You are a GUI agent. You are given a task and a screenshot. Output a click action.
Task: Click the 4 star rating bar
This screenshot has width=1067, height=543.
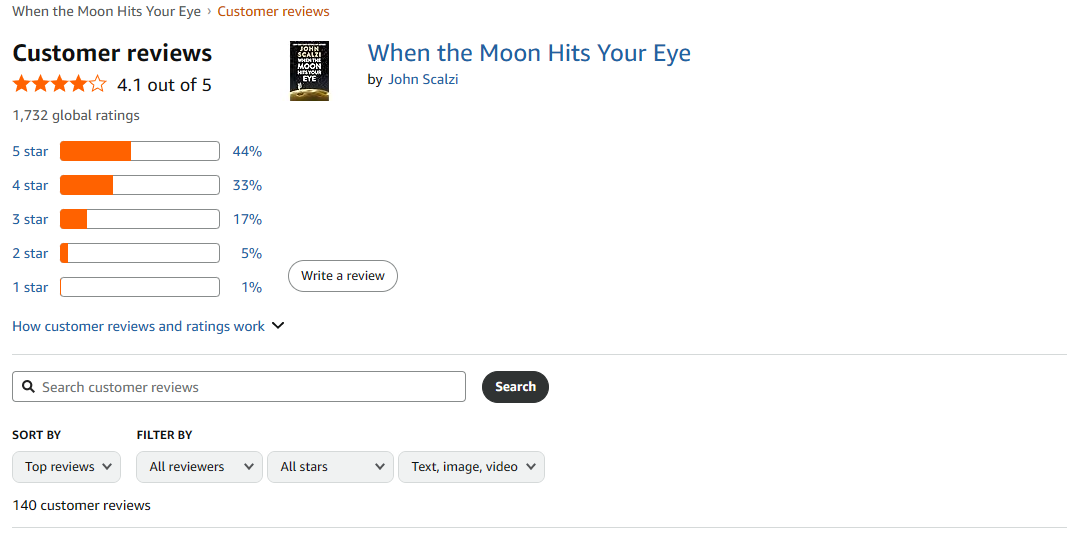point(139,185)
